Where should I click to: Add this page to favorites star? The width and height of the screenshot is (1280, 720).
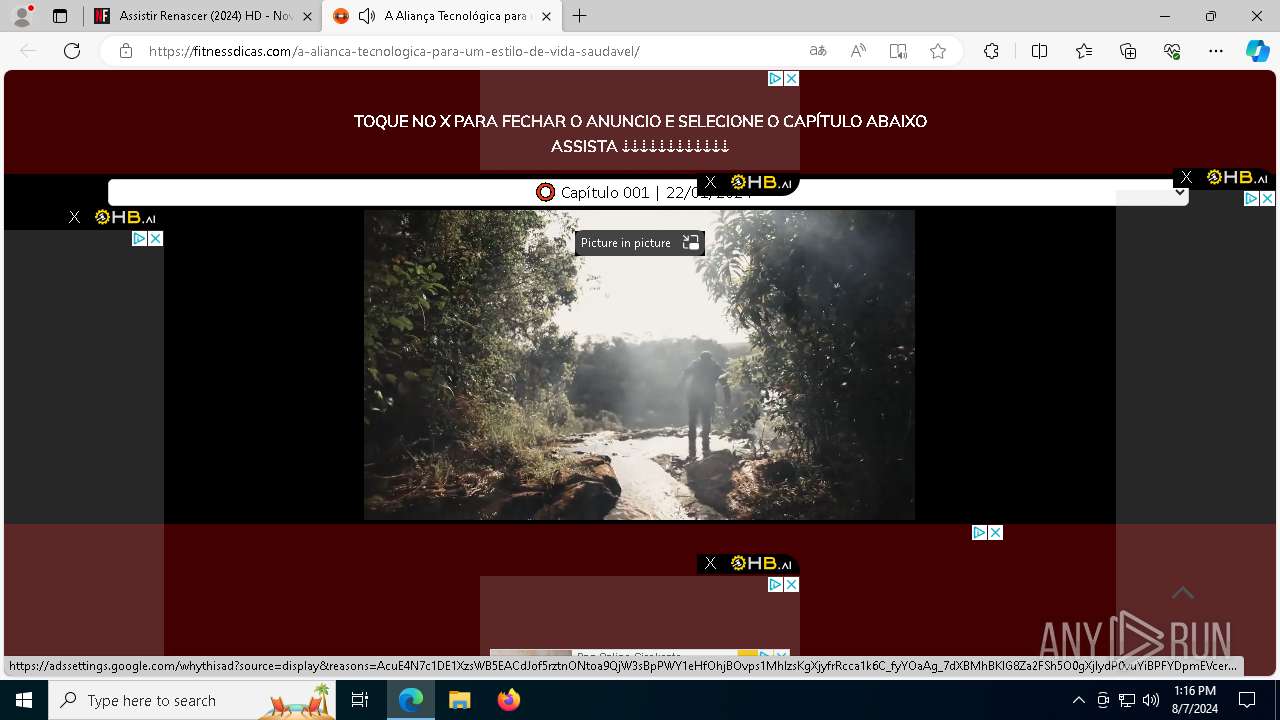click(x=938, y=51)
